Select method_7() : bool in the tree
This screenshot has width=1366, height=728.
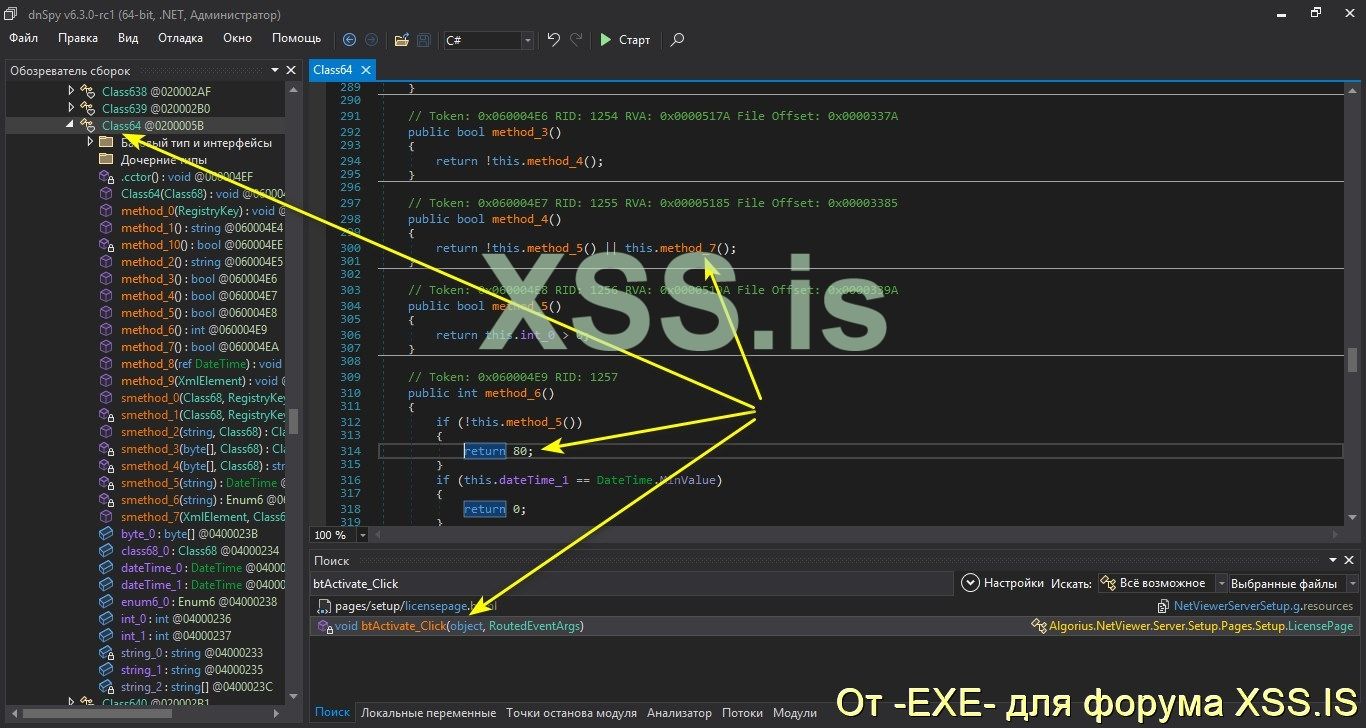click(x=190, y=347)
